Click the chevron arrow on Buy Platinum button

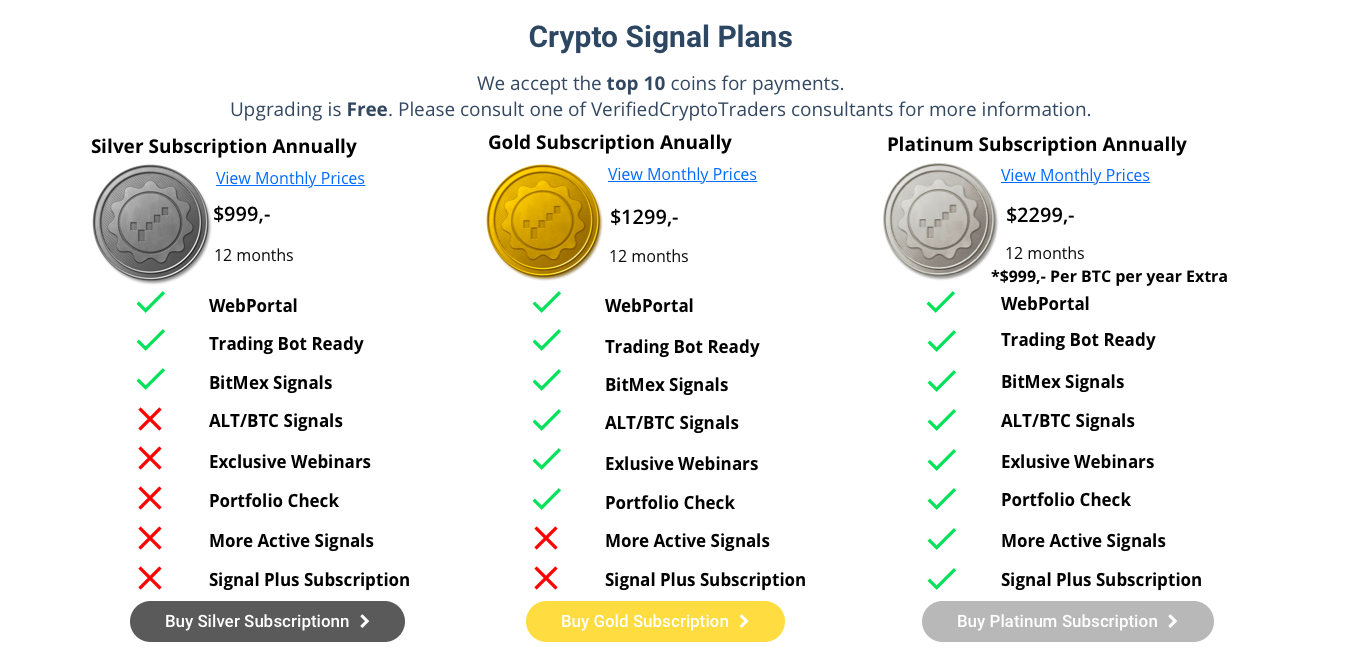1172,621
